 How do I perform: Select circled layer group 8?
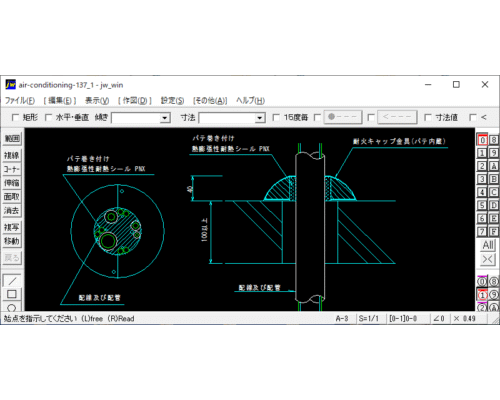(494, 282)
